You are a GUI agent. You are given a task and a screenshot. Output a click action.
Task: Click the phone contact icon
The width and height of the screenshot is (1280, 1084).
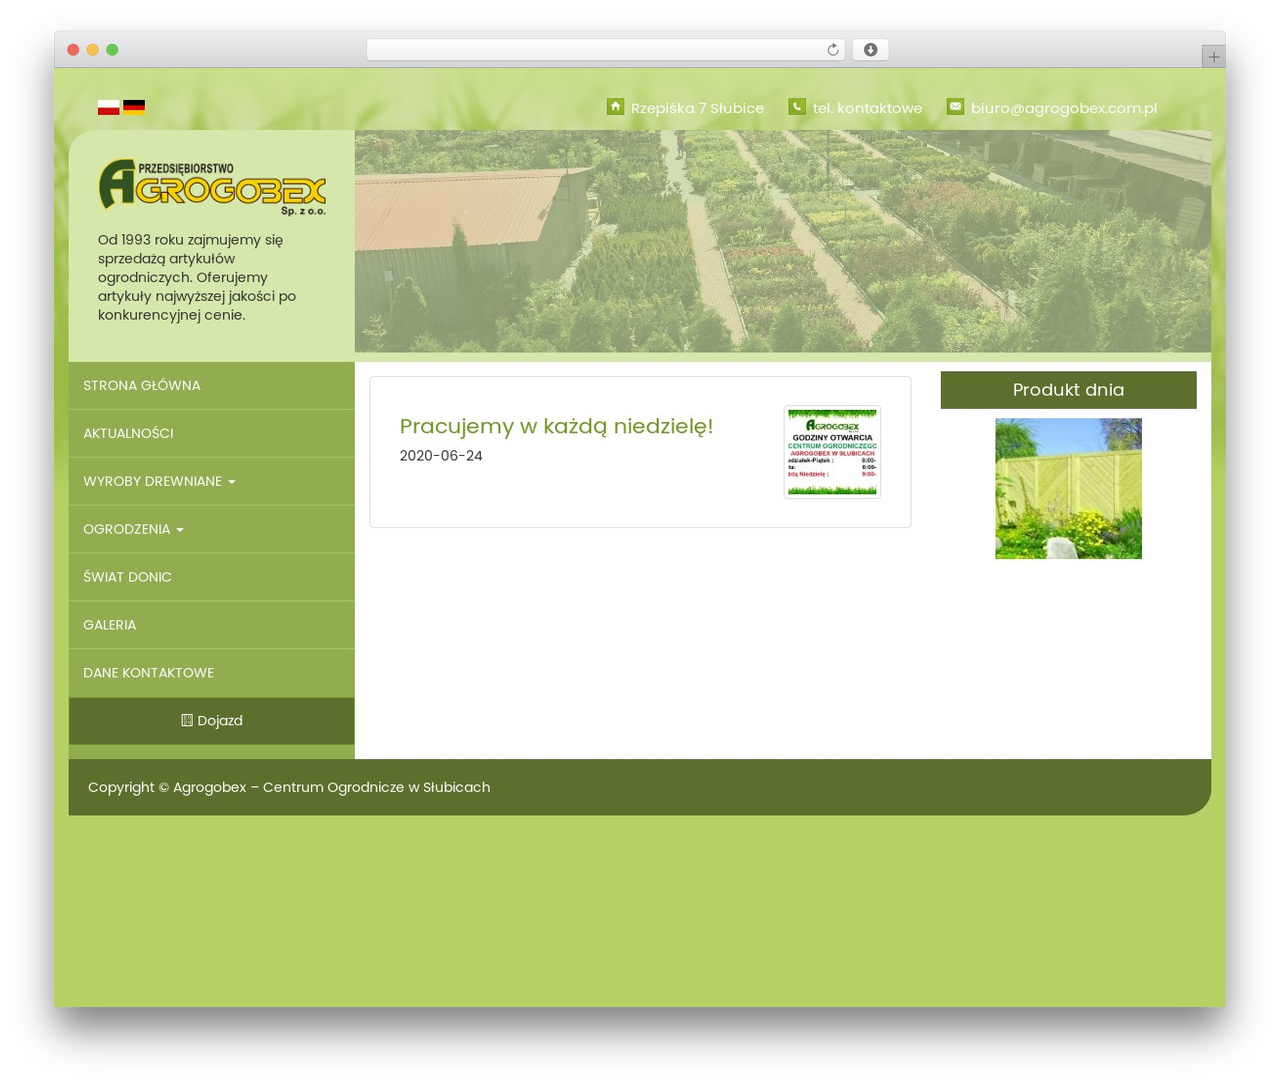click(797, 107)
